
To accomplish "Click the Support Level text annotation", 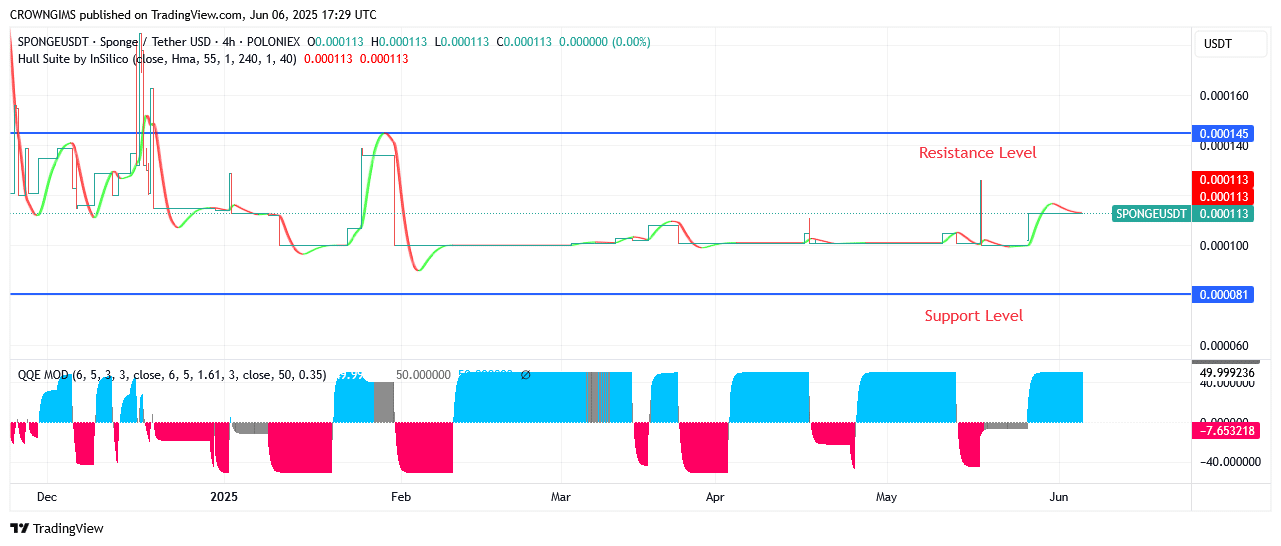I will (973, 316).
